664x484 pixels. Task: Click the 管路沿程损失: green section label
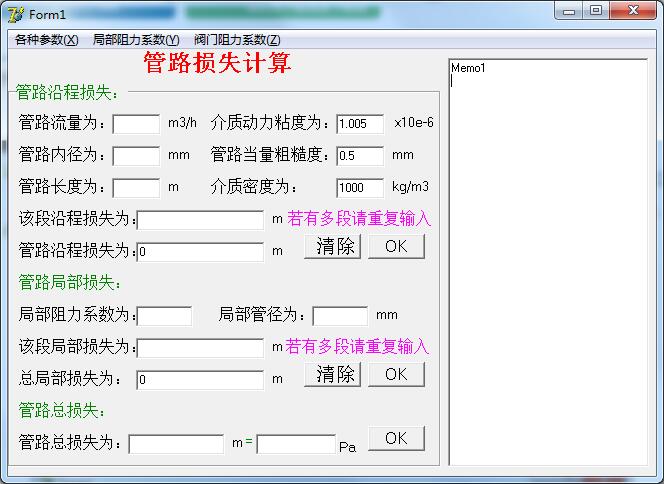67,92
